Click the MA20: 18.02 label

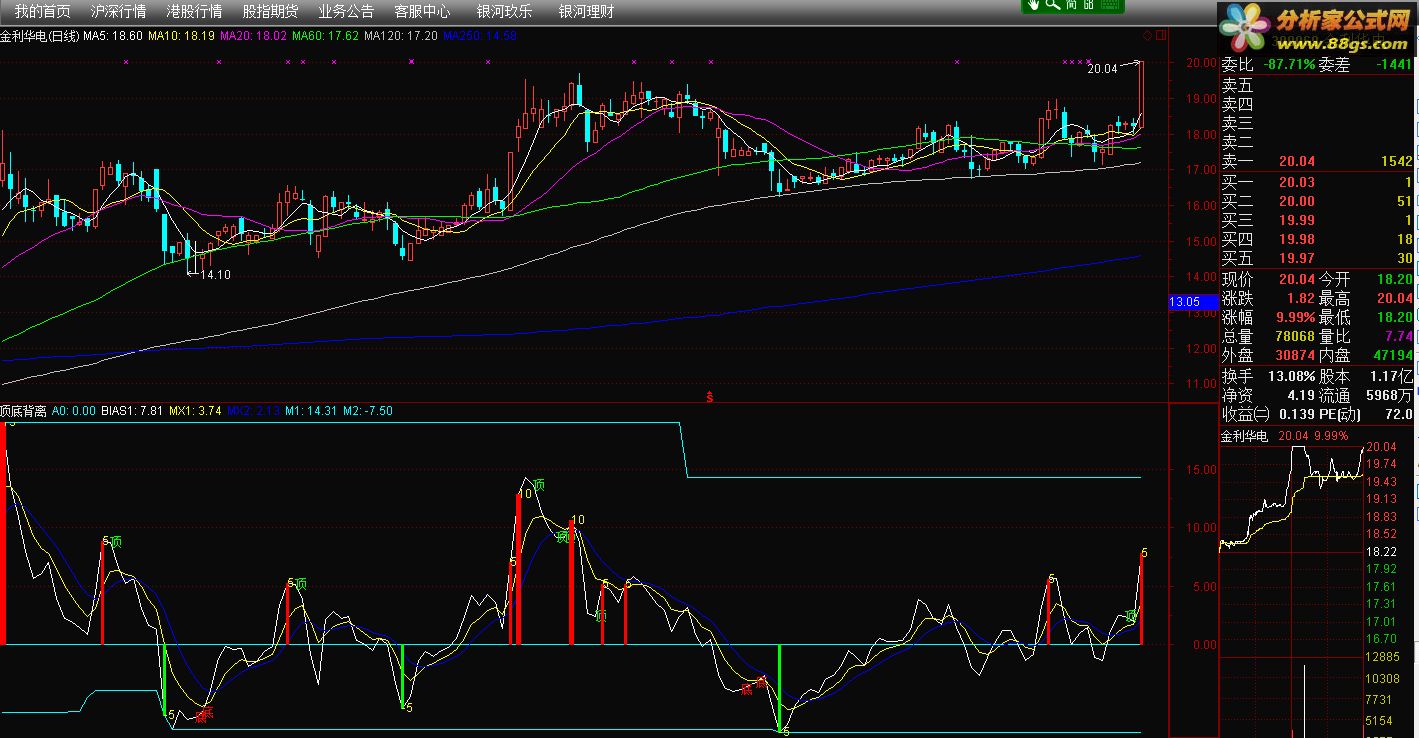coord(253,36)
